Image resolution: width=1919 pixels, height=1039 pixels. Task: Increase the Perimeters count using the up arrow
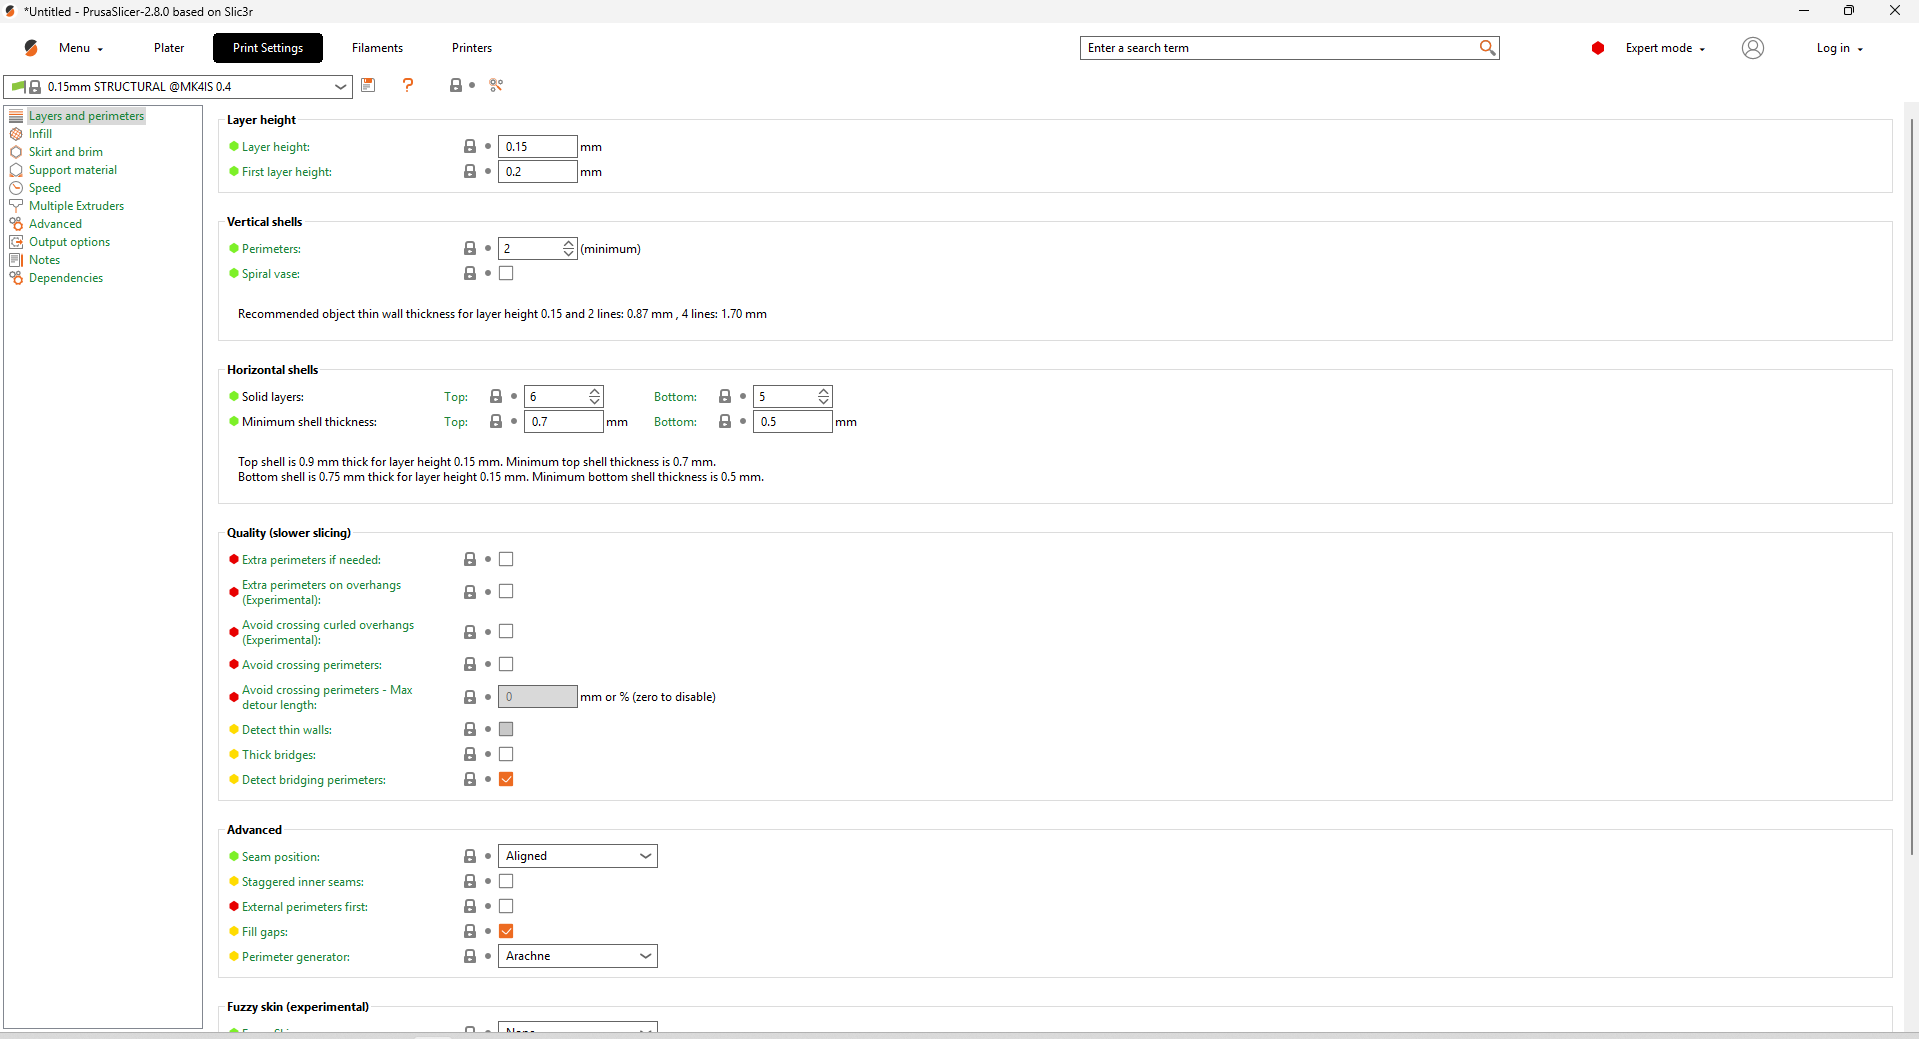(569, 244)
